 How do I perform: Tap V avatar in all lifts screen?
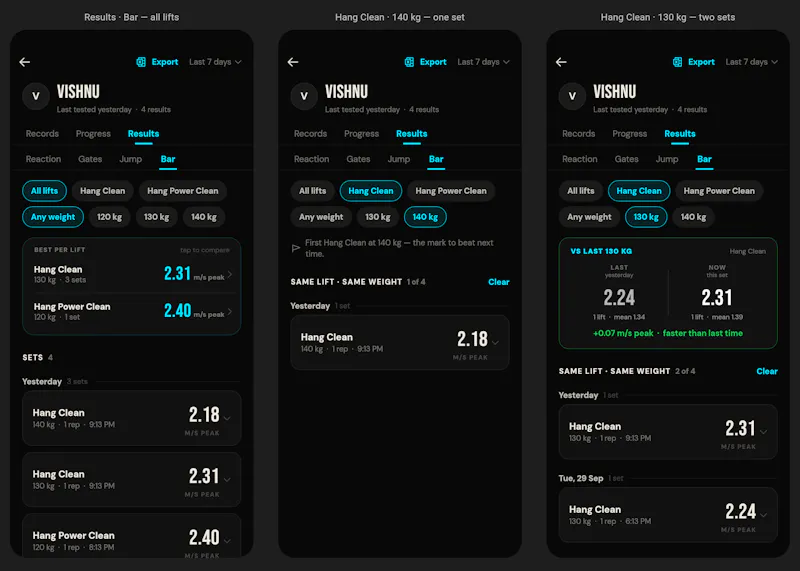point(36,96)
